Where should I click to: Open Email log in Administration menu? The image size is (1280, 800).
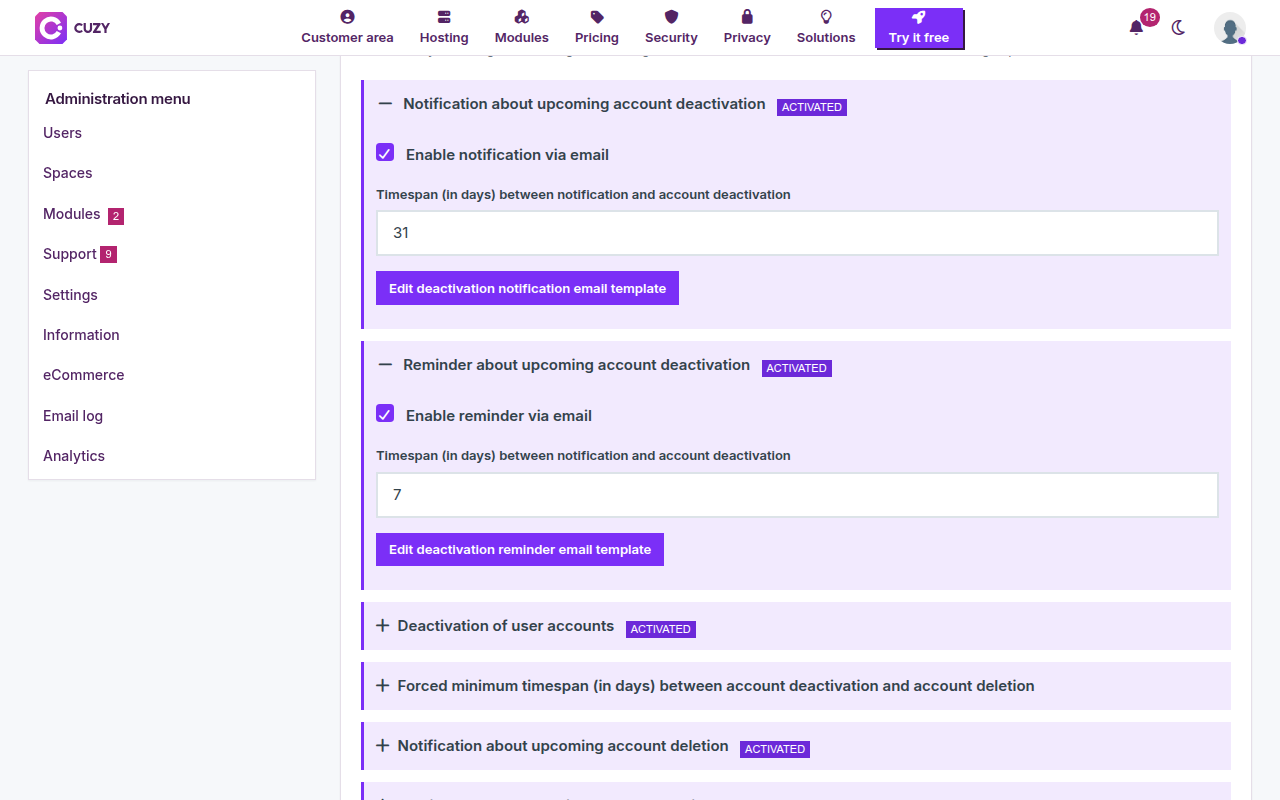pyautogui.click(x=73, y=416)
